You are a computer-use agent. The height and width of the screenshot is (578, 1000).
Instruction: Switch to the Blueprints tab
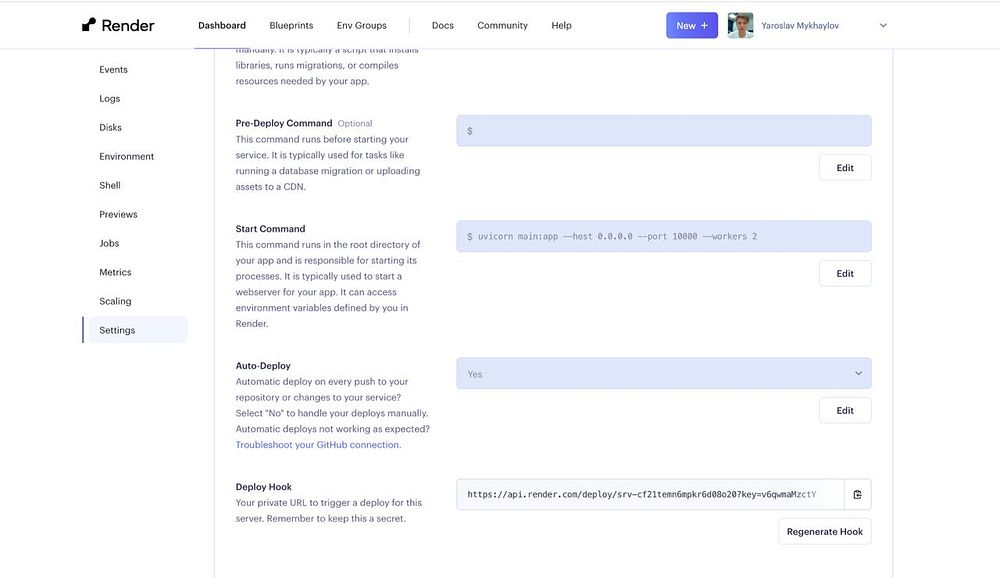point(291,25)
